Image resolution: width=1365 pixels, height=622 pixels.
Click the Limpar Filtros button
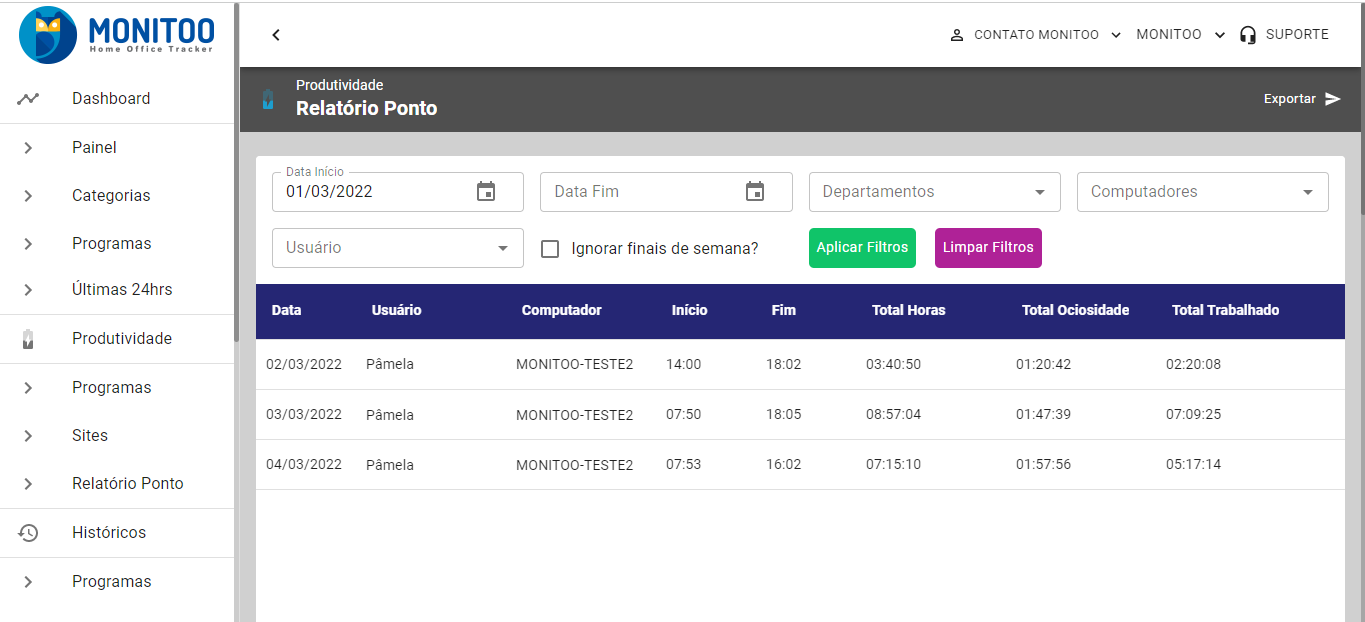point(988,247)
